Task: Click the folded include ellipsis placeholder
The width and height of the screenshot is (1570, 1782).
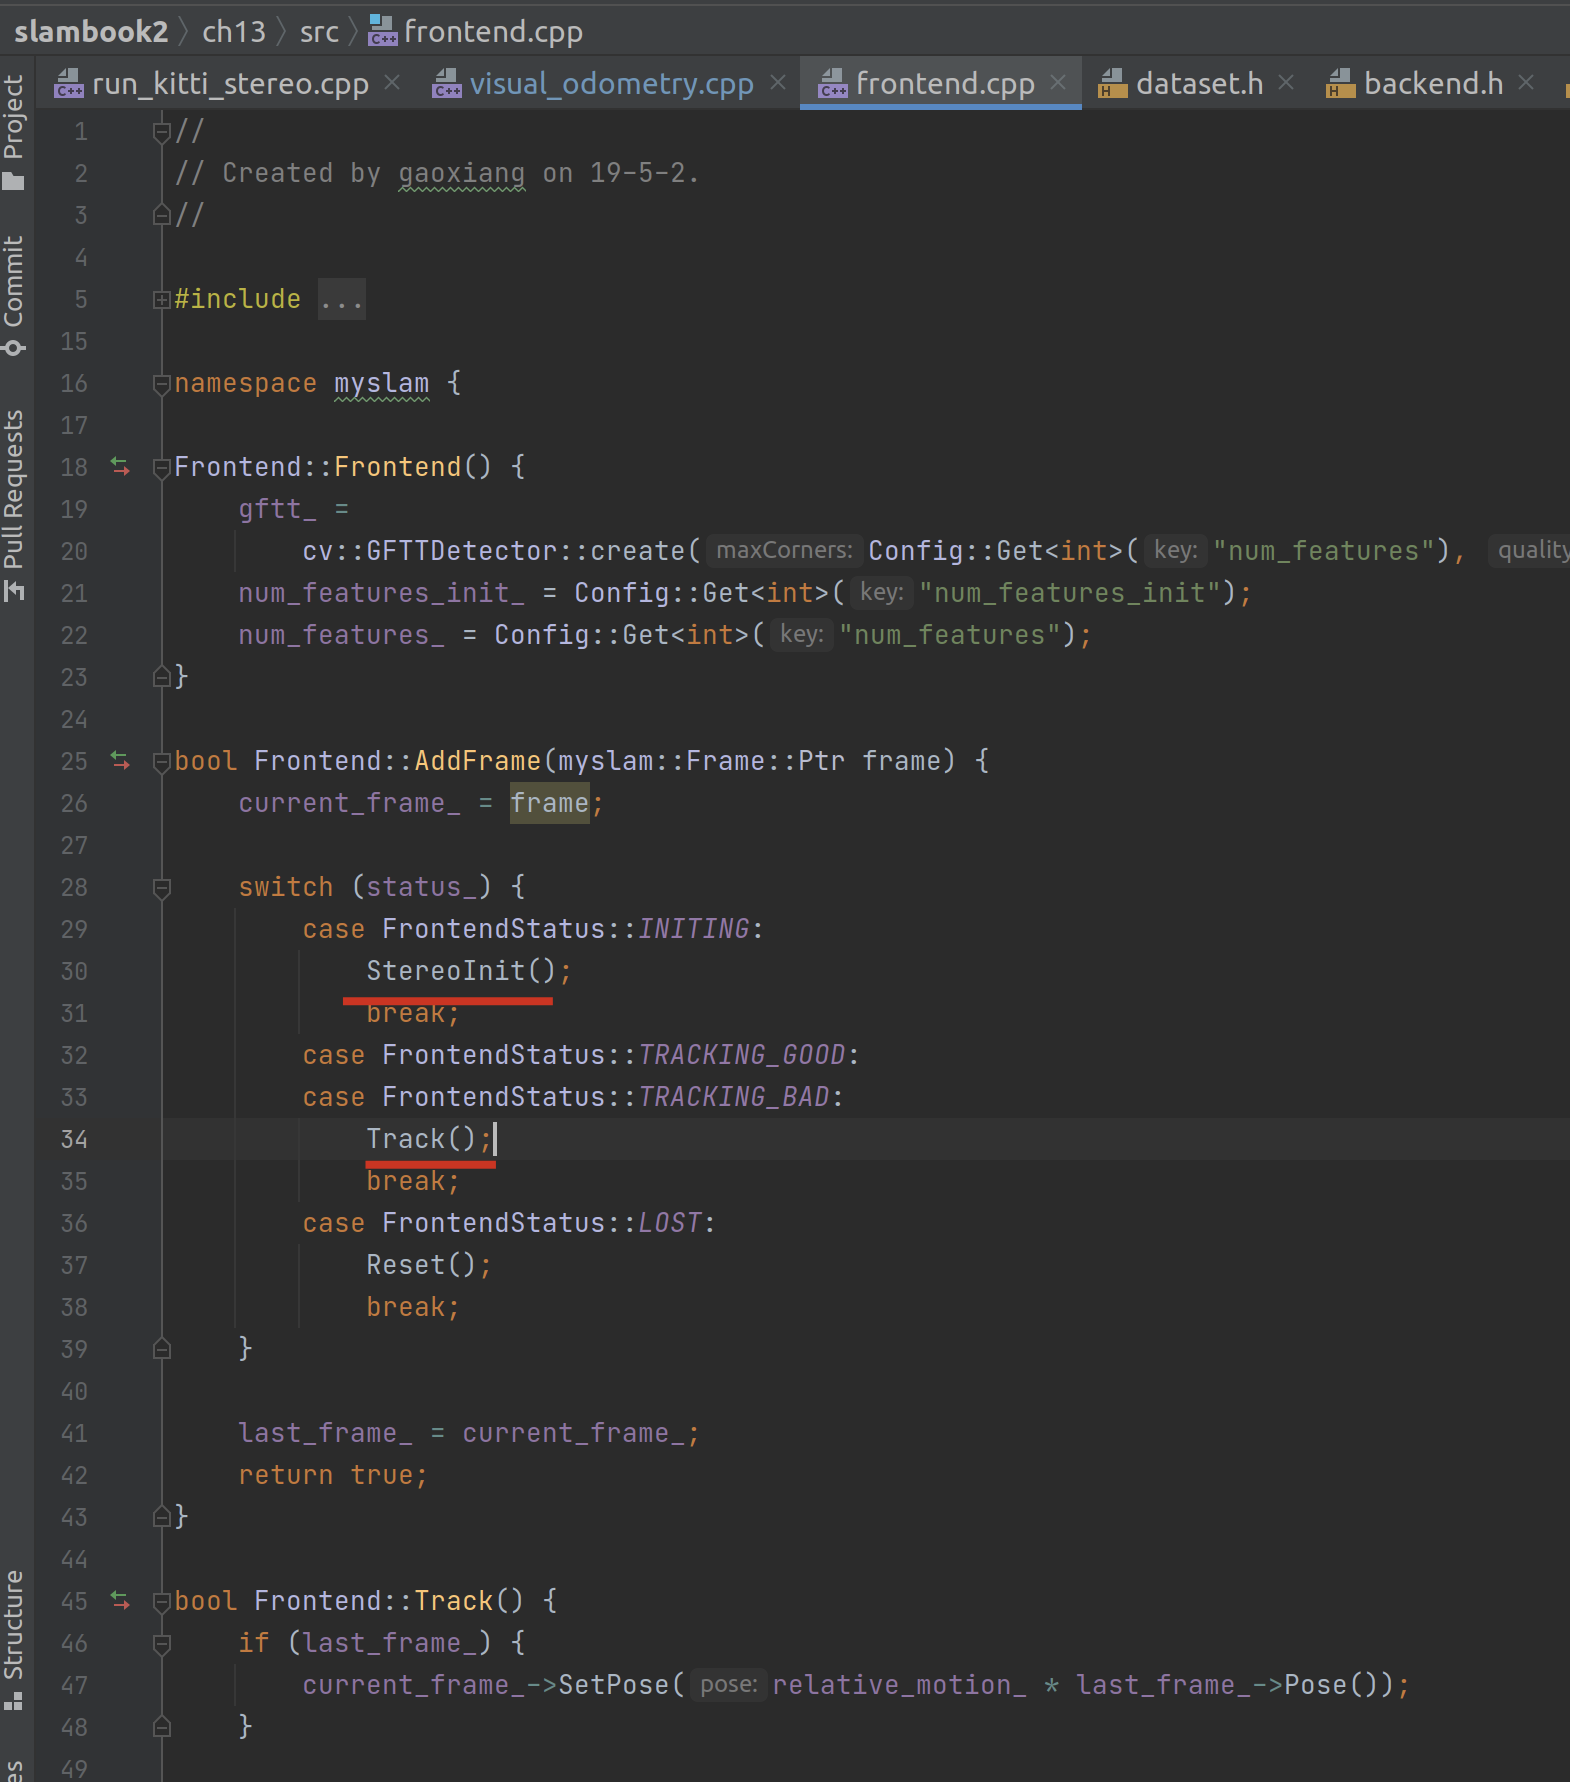Action: (x=342, y=299)
